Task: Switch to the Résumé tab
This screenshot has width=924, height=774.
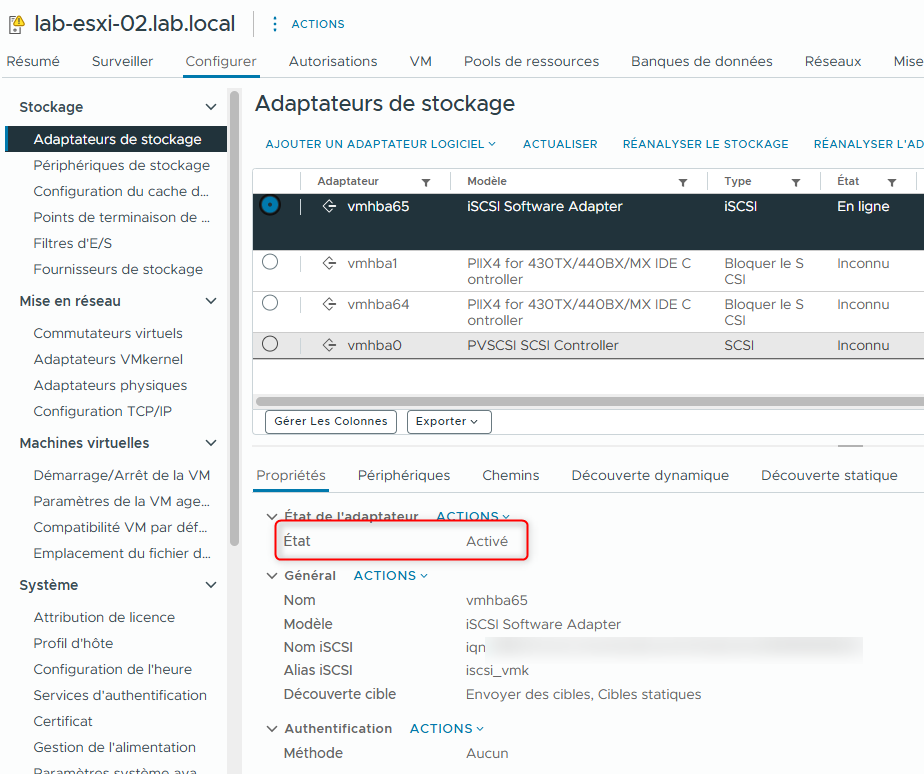Action: click(33, 61)
